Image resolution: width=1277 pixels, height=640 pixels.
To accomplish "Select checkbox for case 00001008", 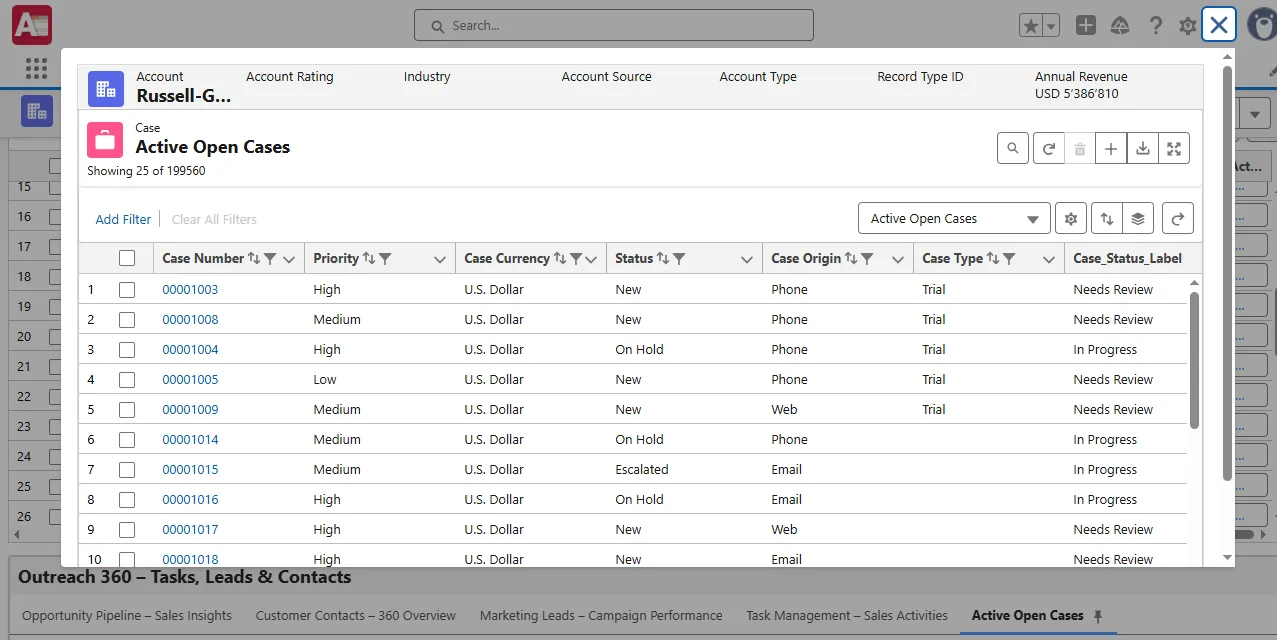I will point(127,320).
